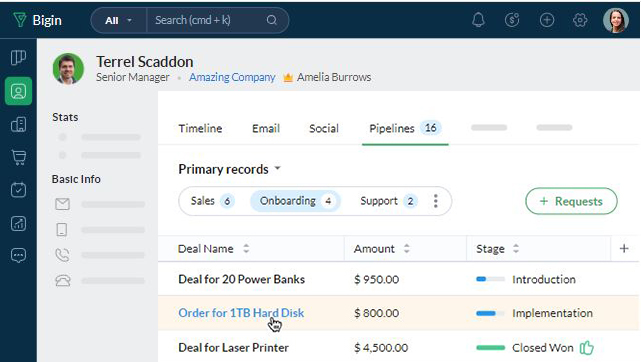Open the notifications bell icon

coord(478,20)
